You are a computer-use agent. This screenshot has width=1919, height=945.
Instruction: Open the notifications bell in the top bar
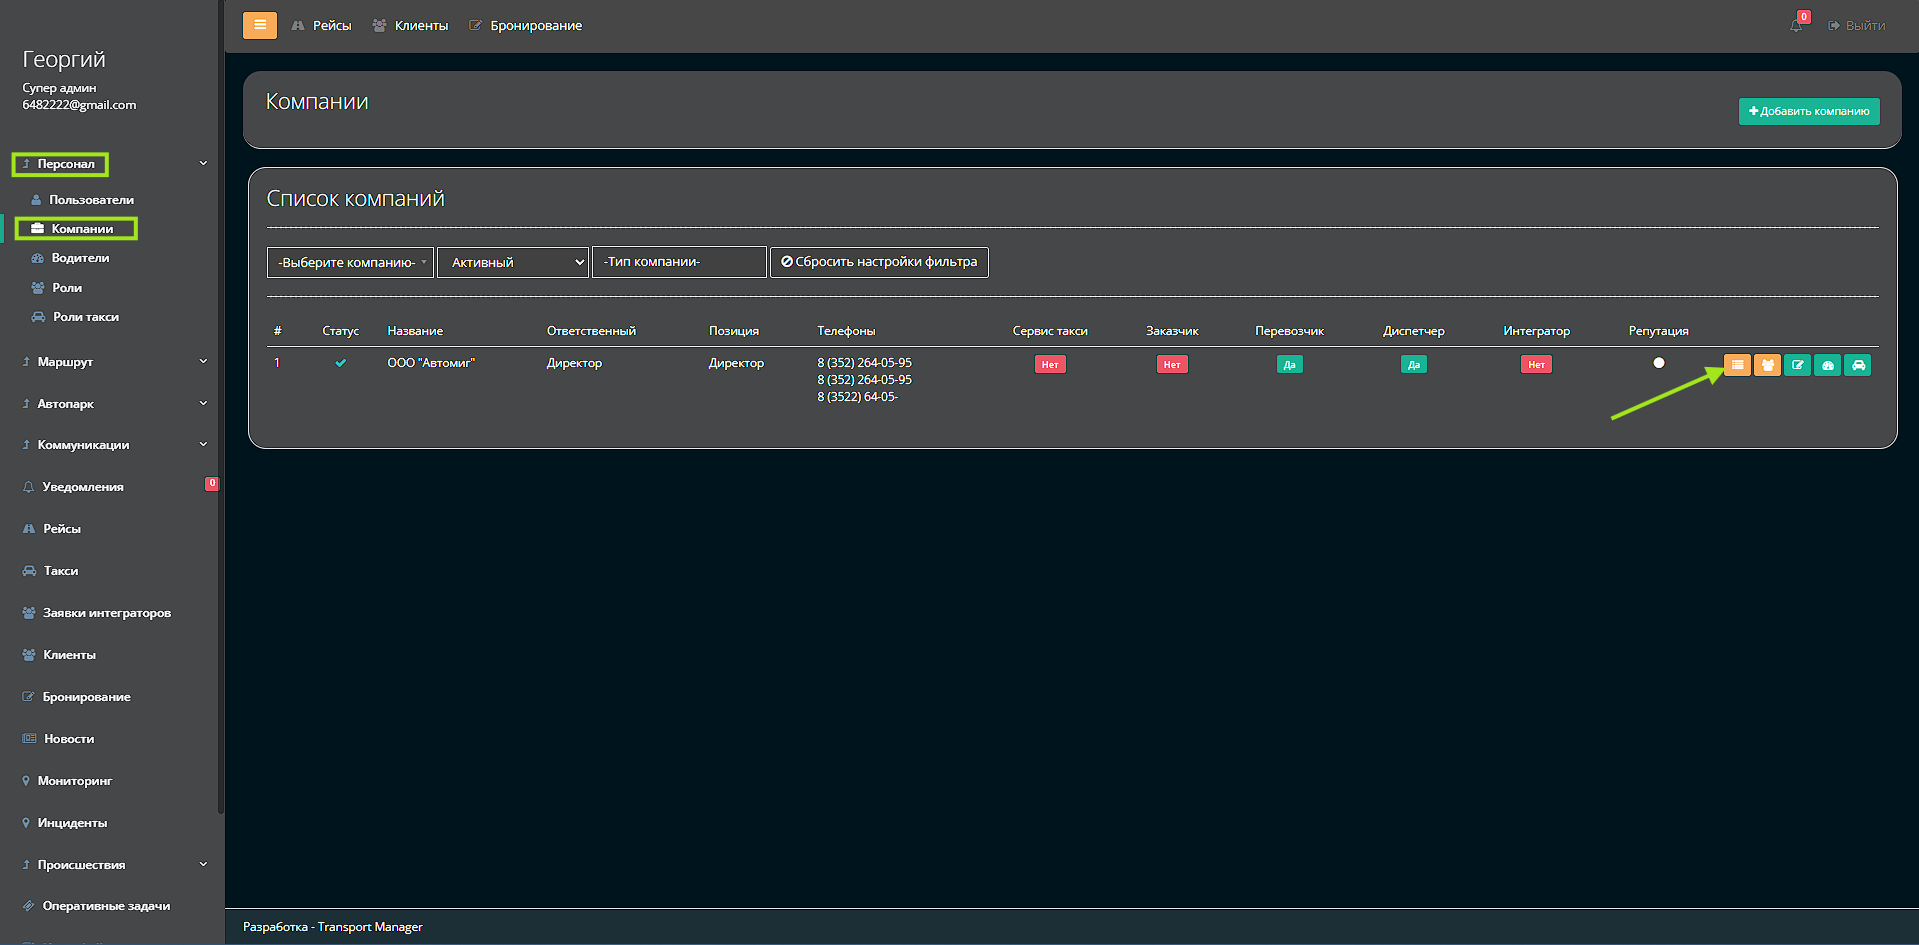pos(1796,25)
